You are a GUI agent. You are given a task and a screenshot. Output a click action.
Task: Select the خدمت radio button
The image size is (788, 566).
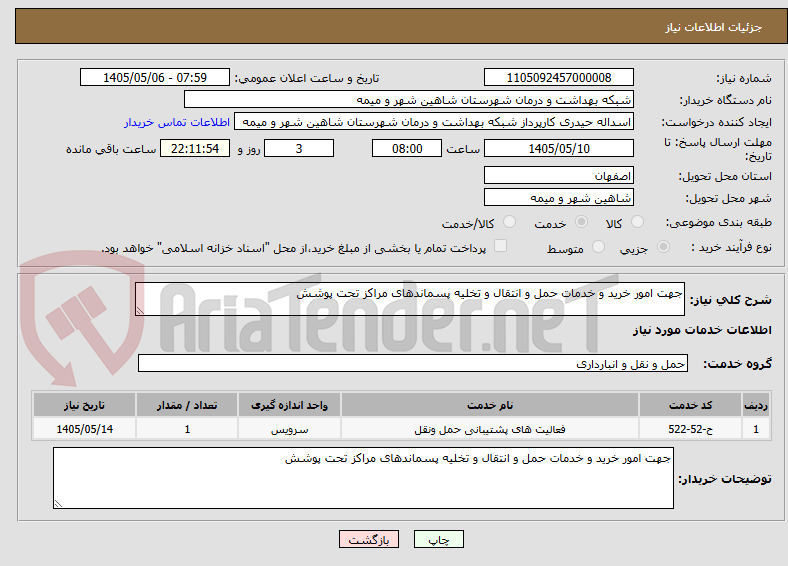(x=581, y=222)
